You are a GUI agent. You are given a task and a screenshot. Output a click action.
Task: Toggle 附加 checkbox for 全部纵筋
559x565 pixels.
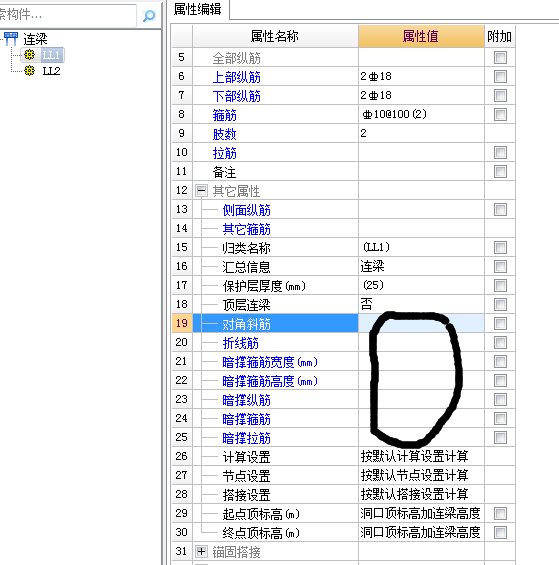tap(500, 57)
